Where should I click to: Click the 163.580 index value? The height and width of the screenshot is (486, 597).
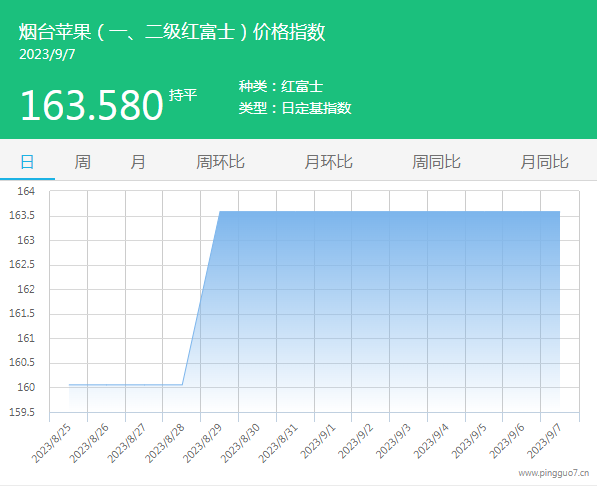[92, 105]
